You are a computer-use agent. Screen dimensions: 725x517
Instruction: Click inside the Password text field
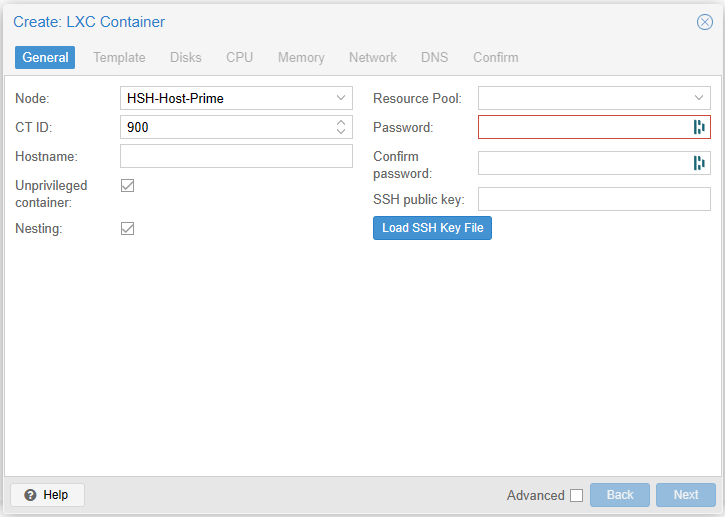click(x=583, y=127)
